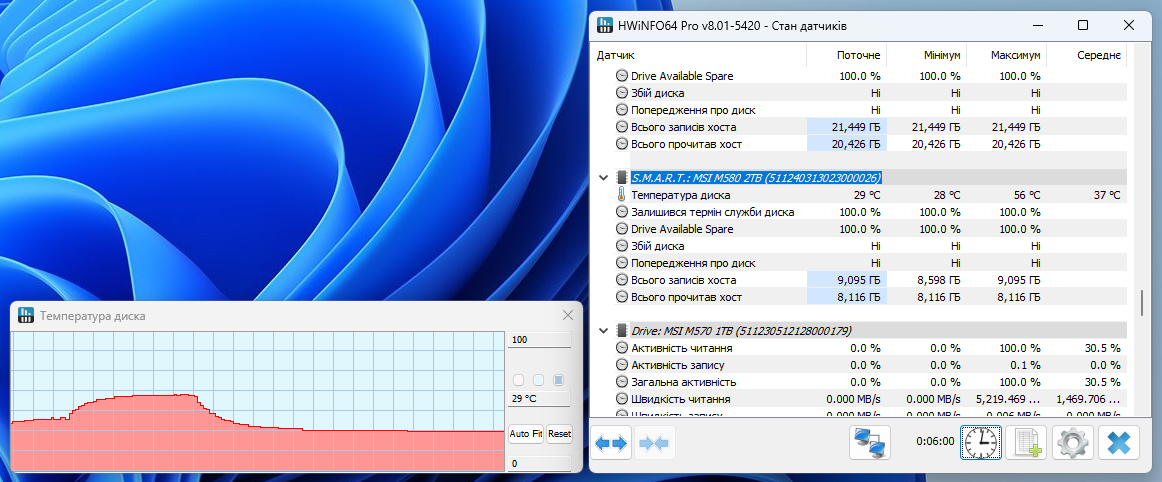Click Reset in the graph window
Image resolution: width=1162 pixels, height=482 pixels.
(x=560, y=434)
